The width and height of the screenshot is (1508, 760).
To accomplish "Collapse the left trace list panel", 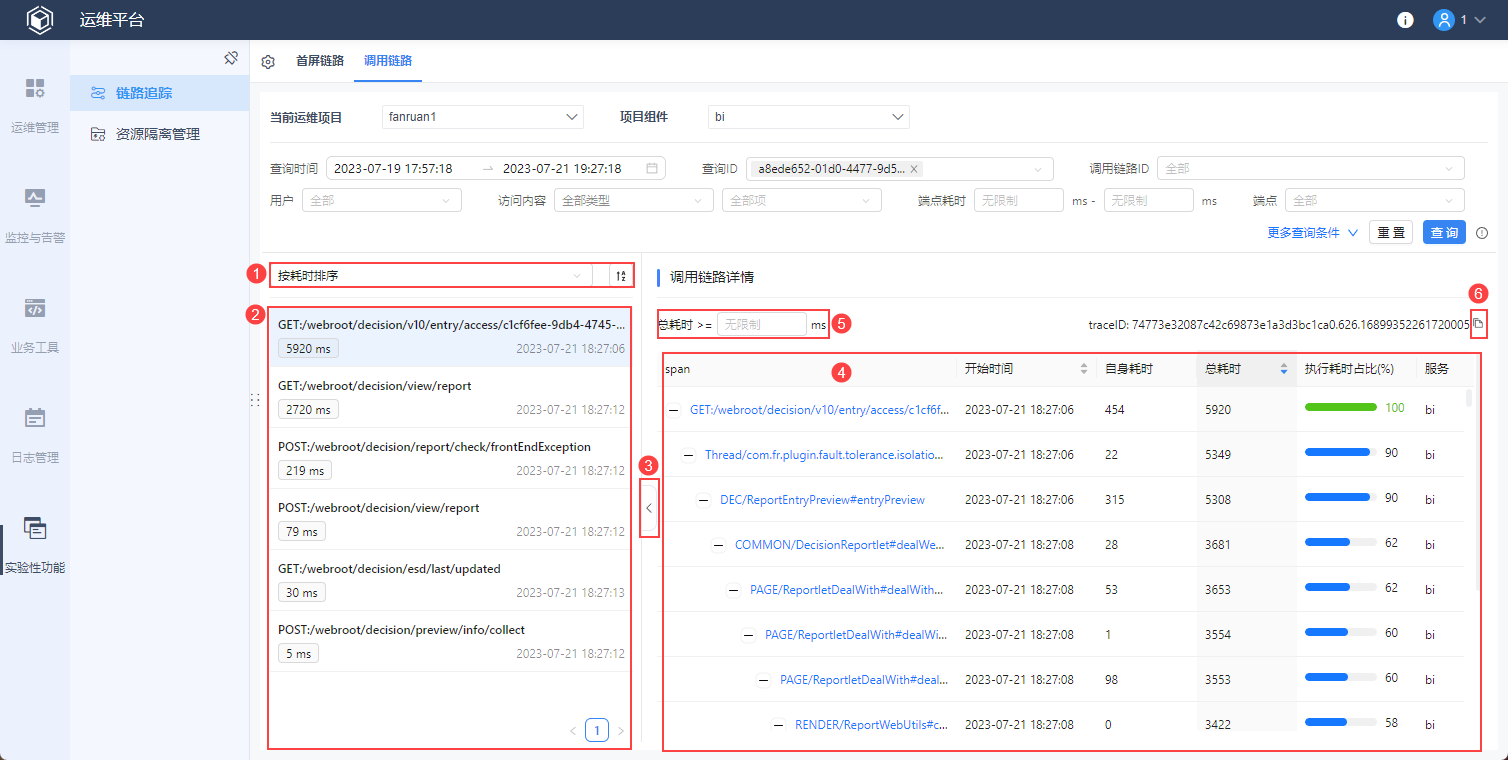I will 649,508.
